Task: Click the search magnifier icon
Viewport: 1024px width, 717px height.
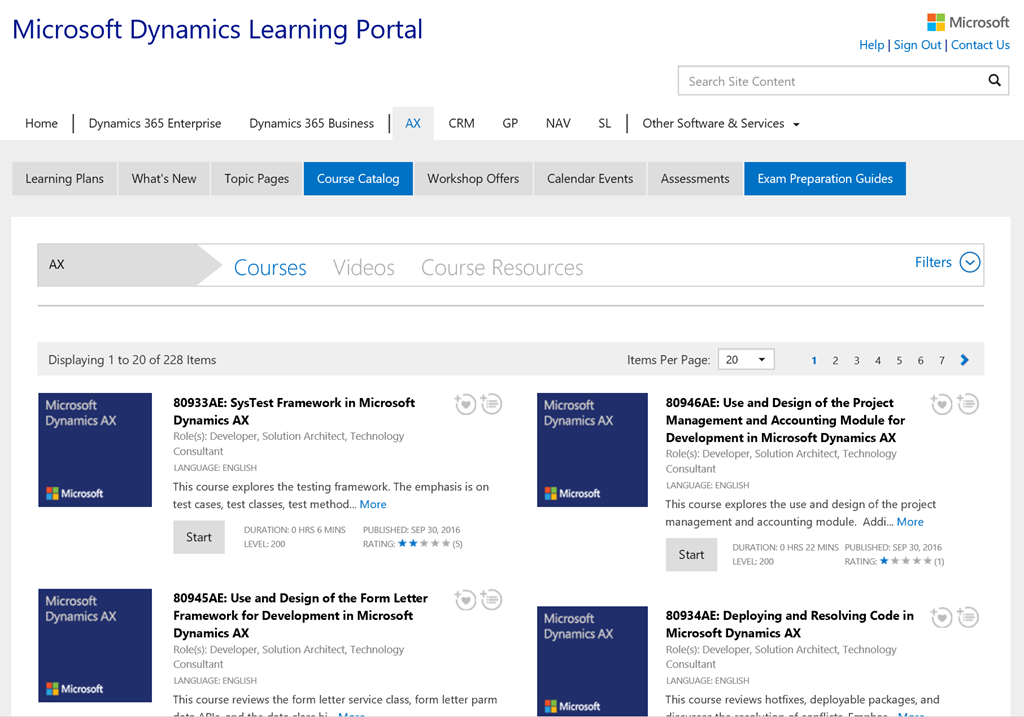Action: (x=994, y=81)
